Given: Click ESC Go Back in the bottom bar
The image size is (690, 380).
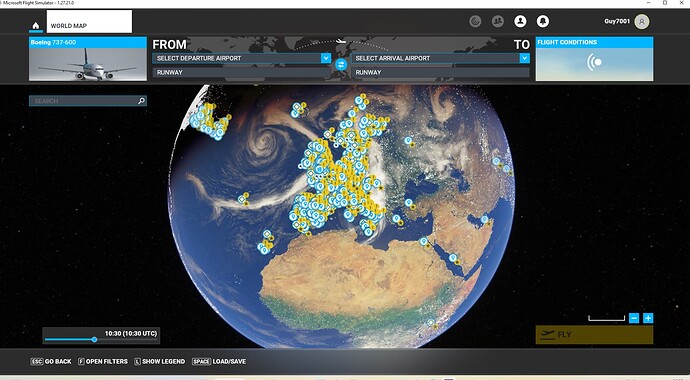Looking at the screenshot, I should pyautogui.click(x=51, y=362).
